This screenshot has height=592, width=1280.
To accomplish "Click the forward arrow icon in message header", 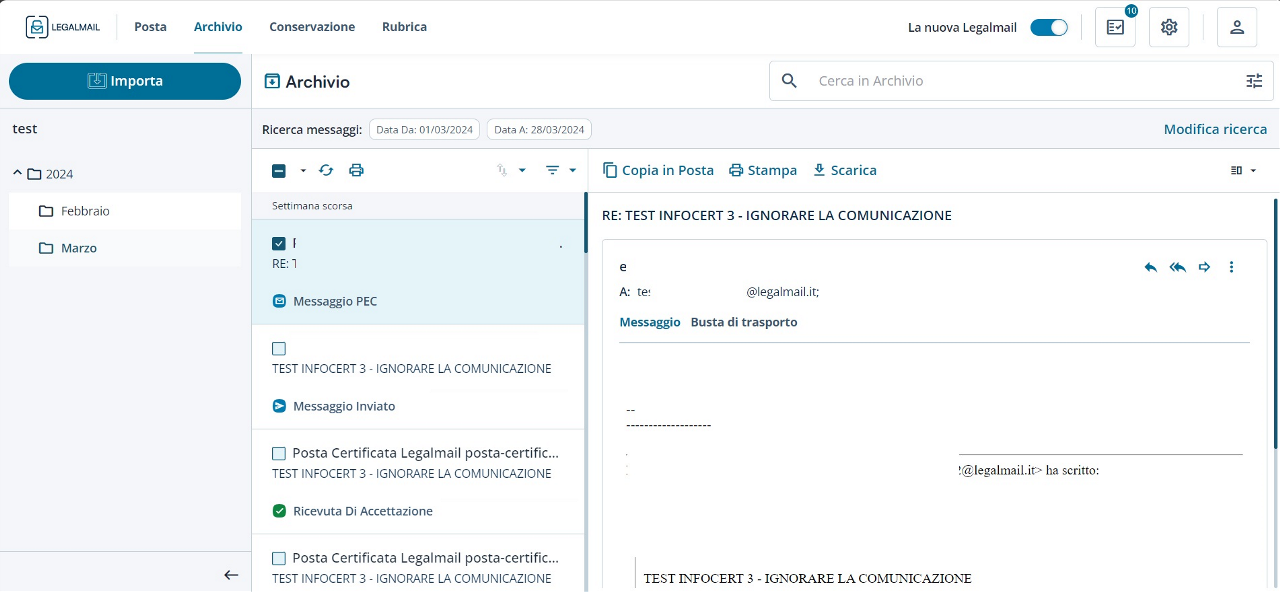I will point(1205,267).
